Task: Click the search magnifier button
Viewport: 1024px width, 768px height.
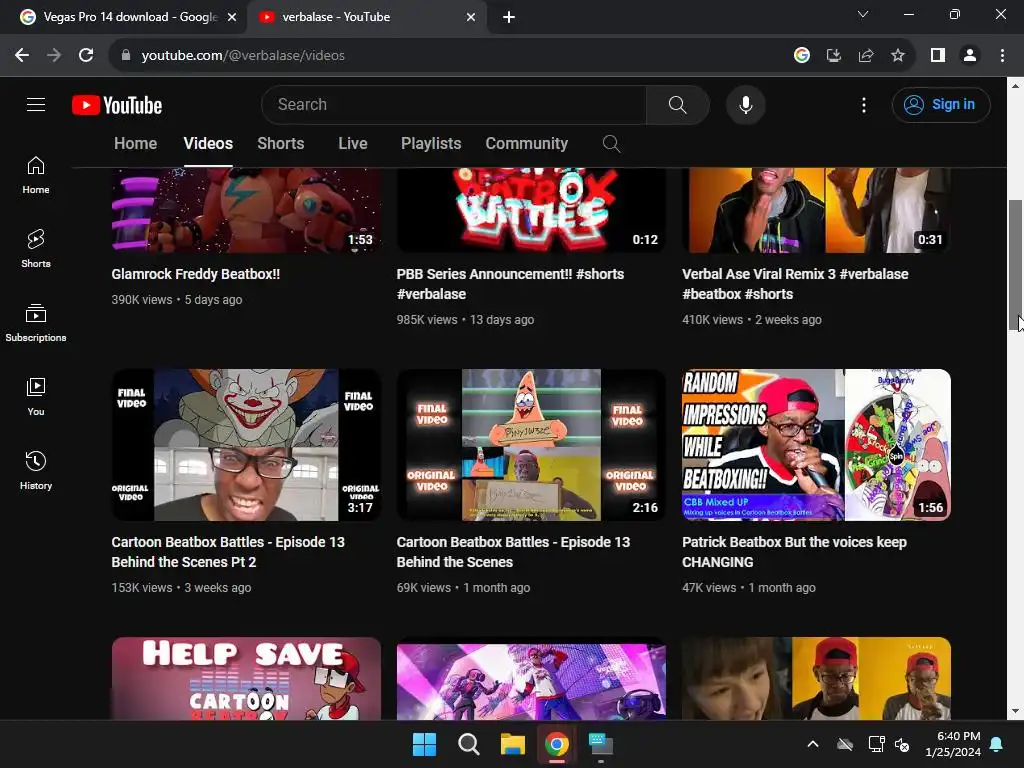Action: [677, 104]
